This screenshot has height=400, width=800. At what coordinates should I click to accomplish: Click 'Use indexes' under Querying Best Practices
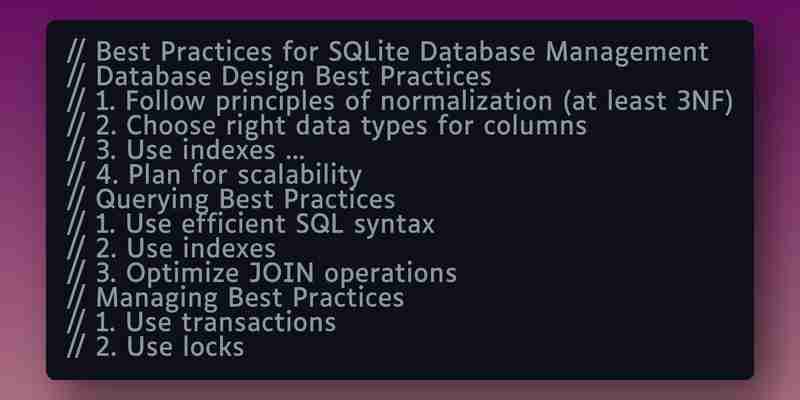(171, 248)
